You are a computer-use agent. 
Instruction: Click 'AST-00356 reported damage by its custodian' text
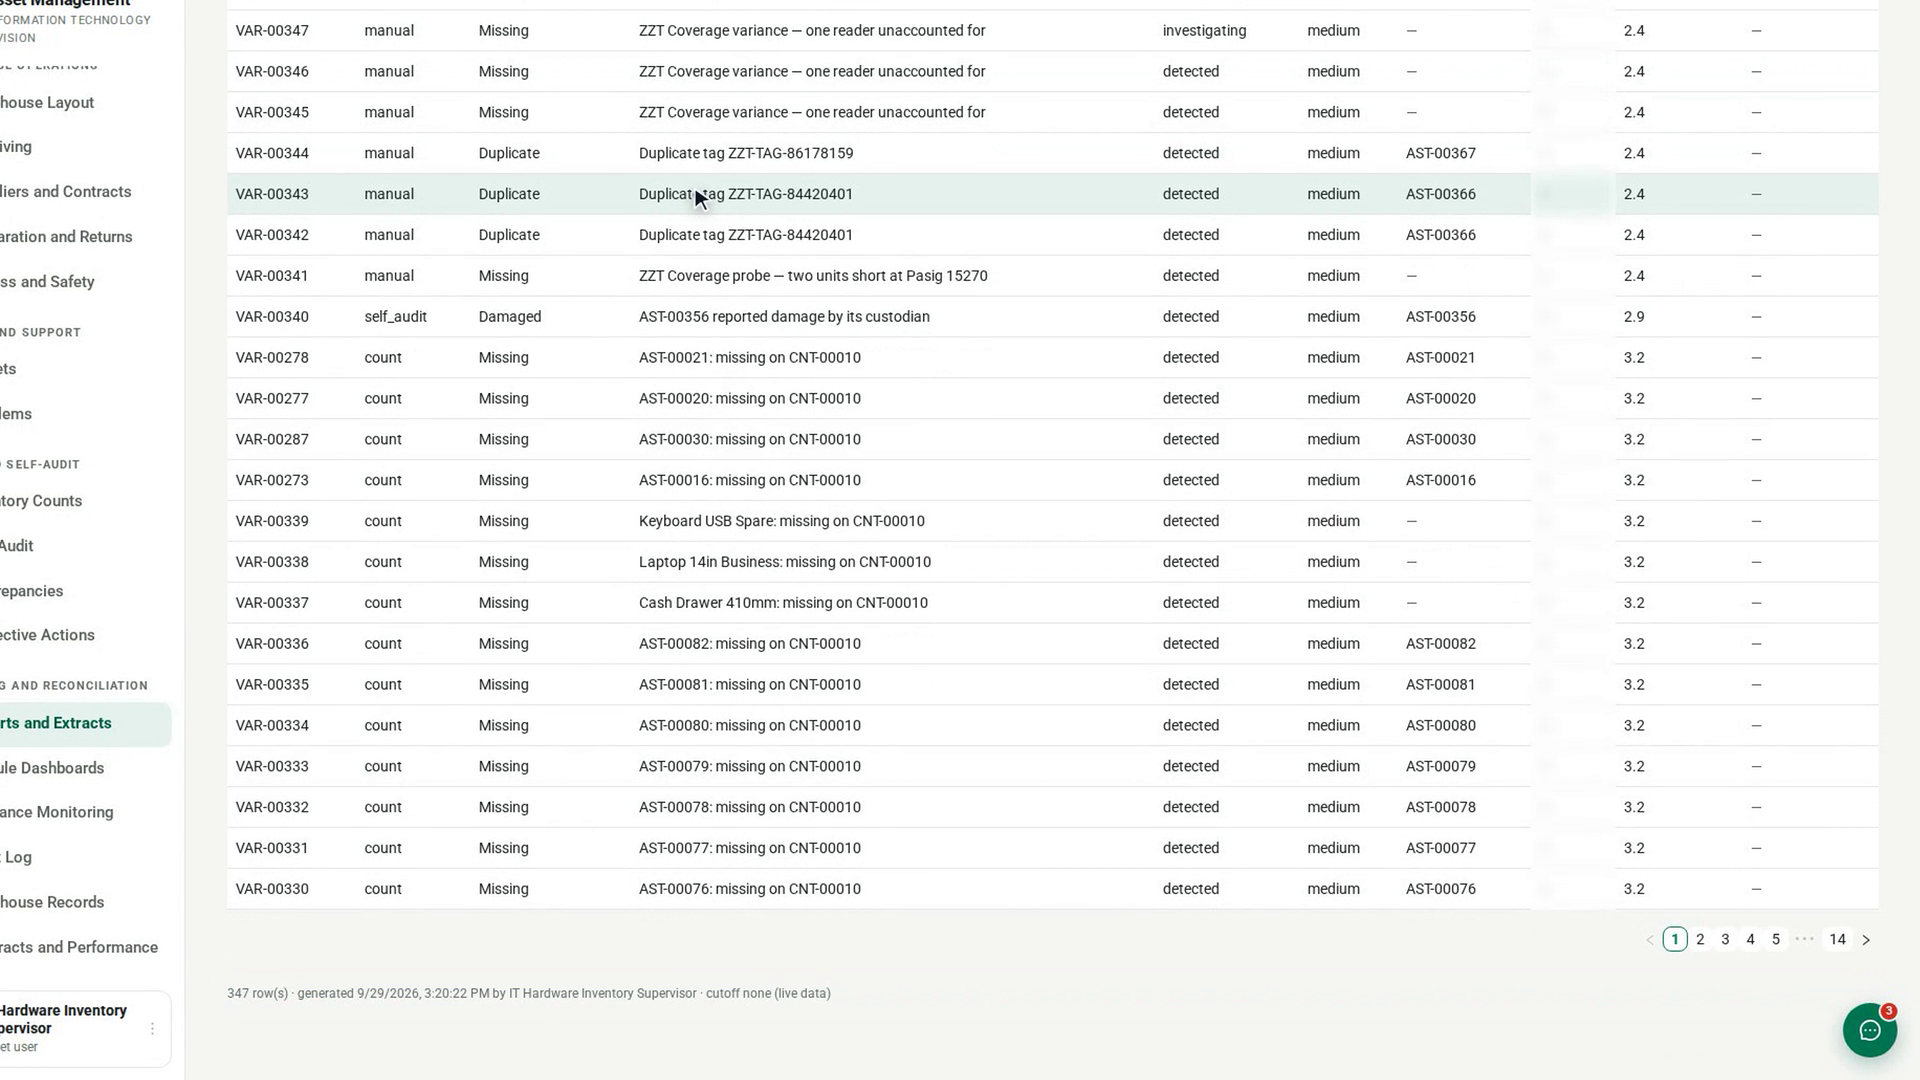784,317
